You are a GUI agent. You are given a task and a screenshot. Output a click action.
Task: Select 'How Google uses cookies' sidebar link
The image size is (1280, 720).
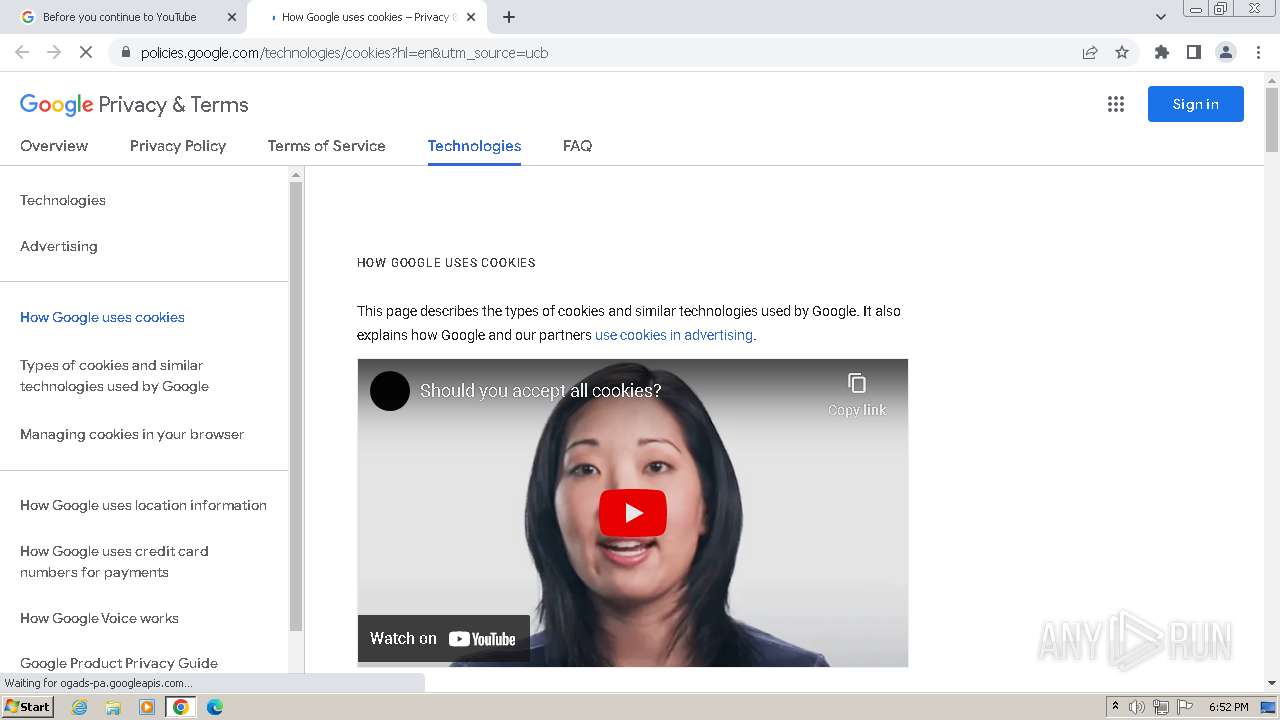click(x=102, y=317)
